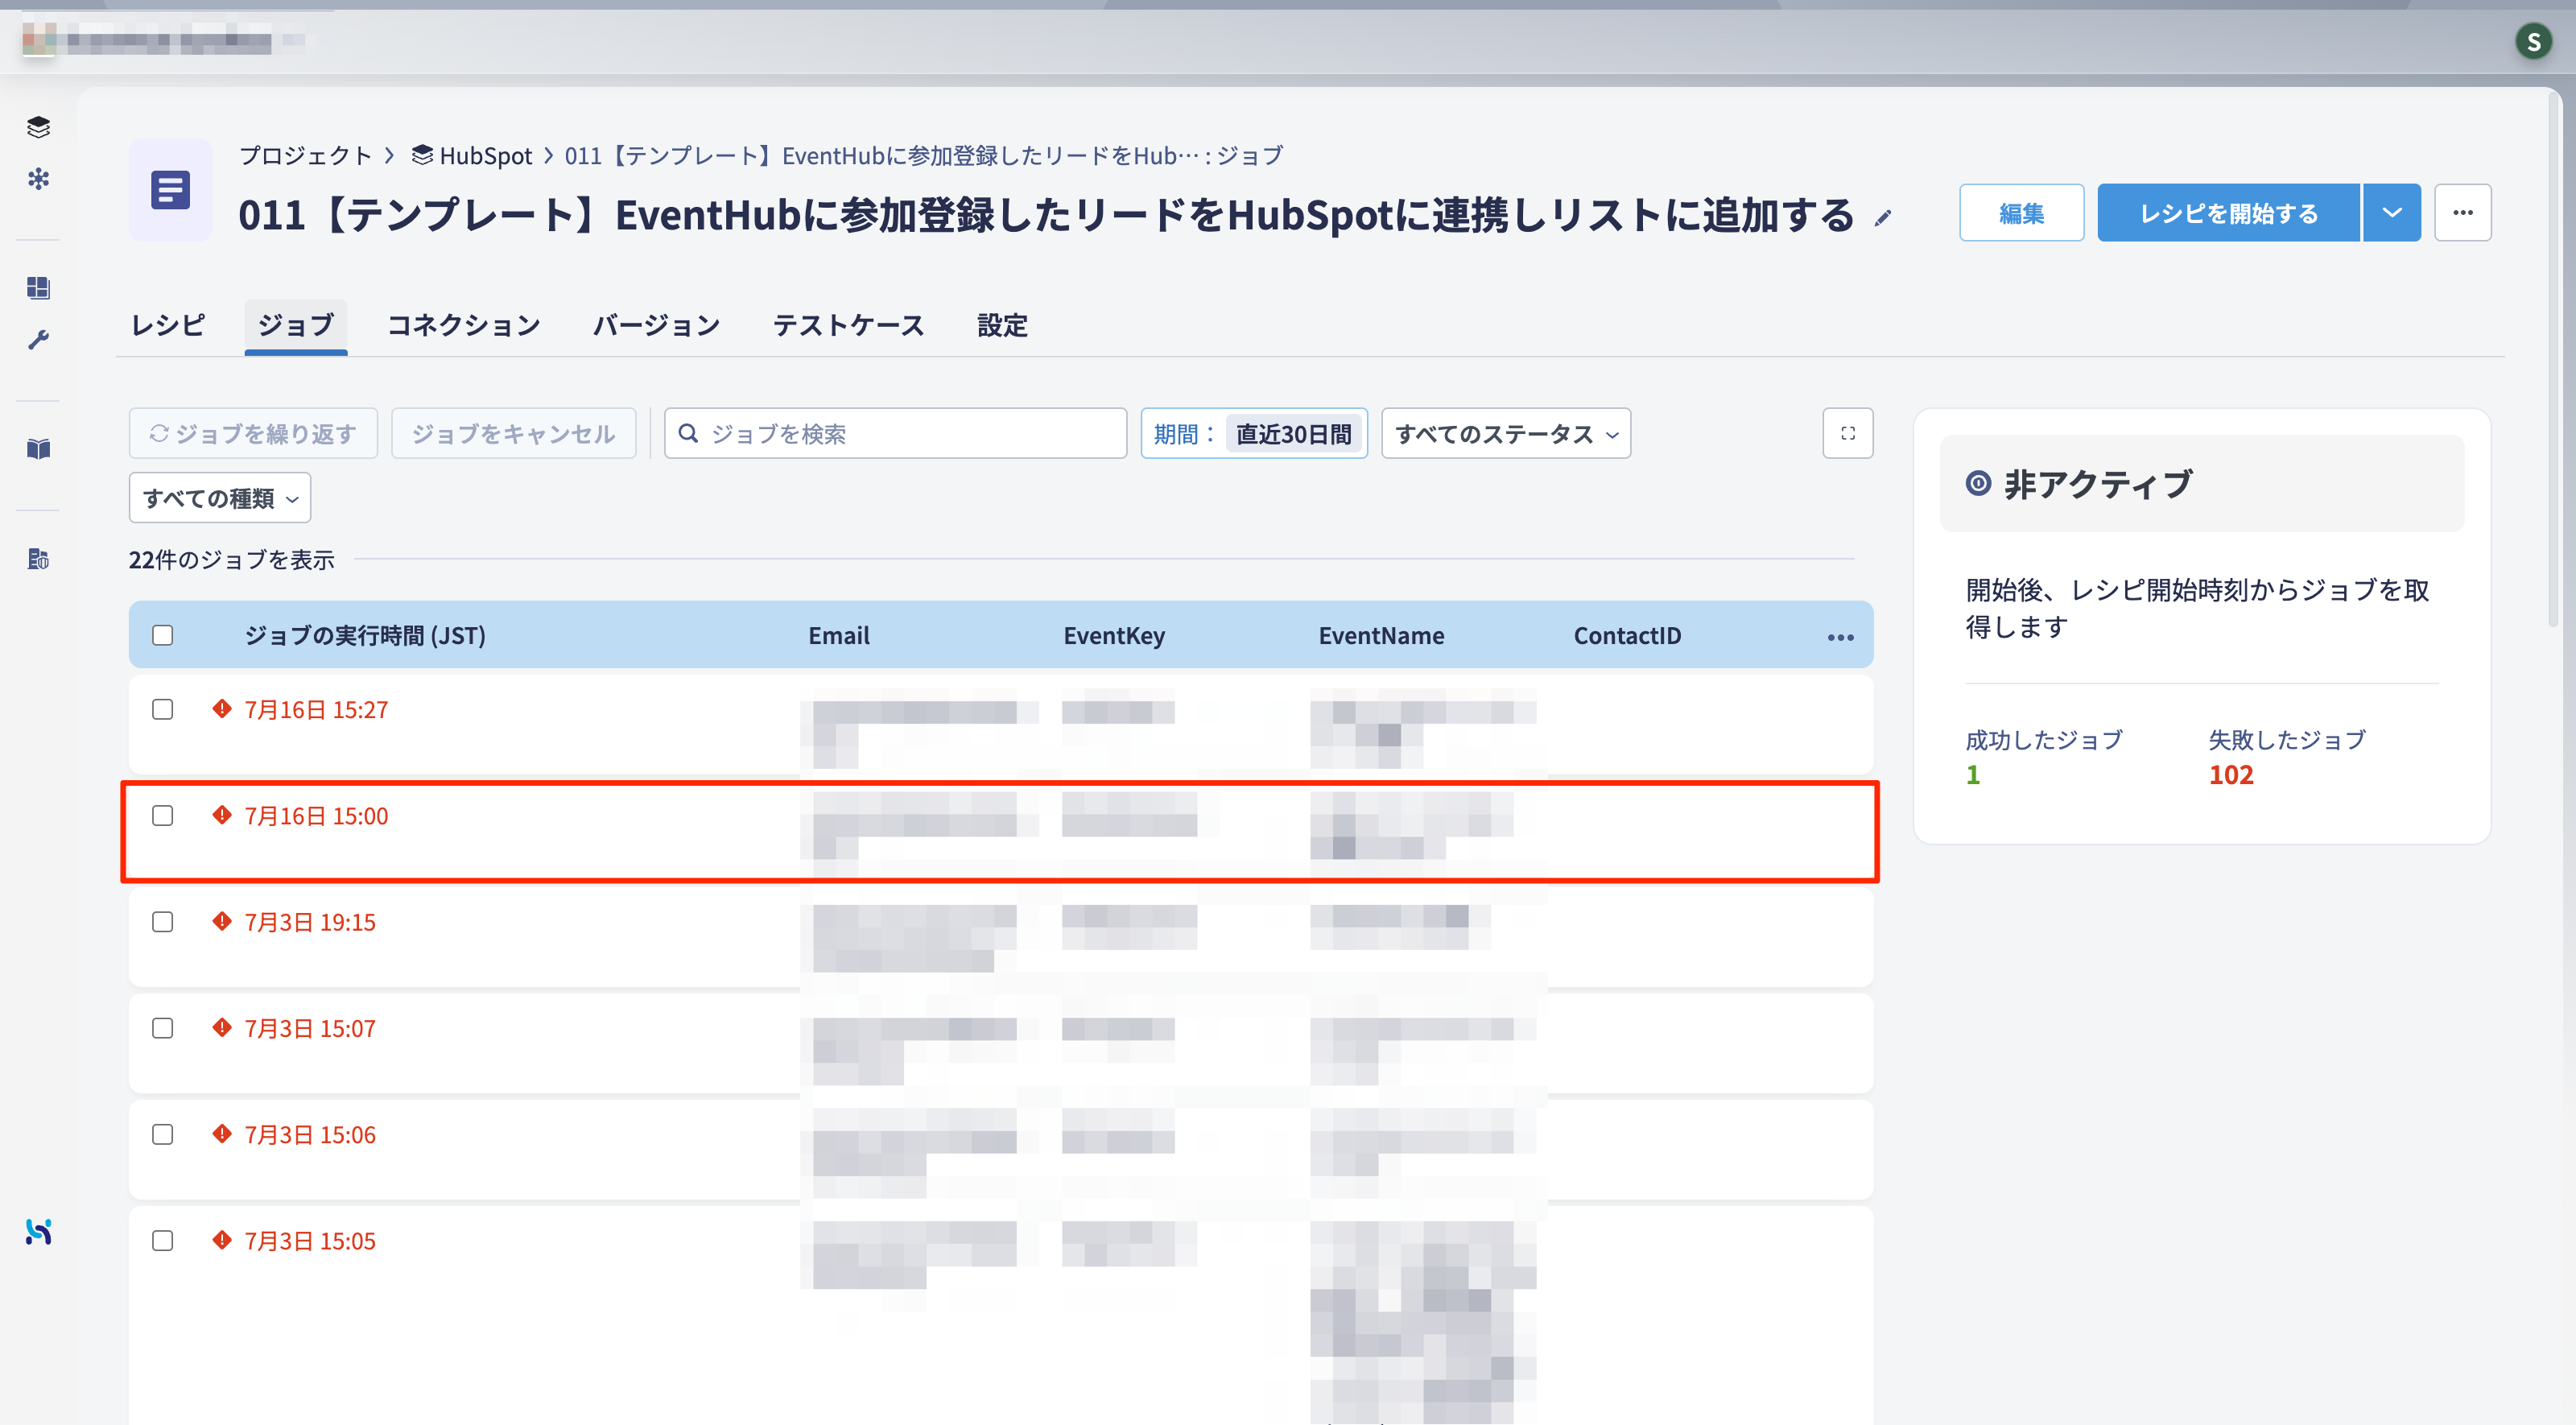Open the 設定 tab
Viewport: 2576px width, 1425px height.
[x=1002, y=325]
